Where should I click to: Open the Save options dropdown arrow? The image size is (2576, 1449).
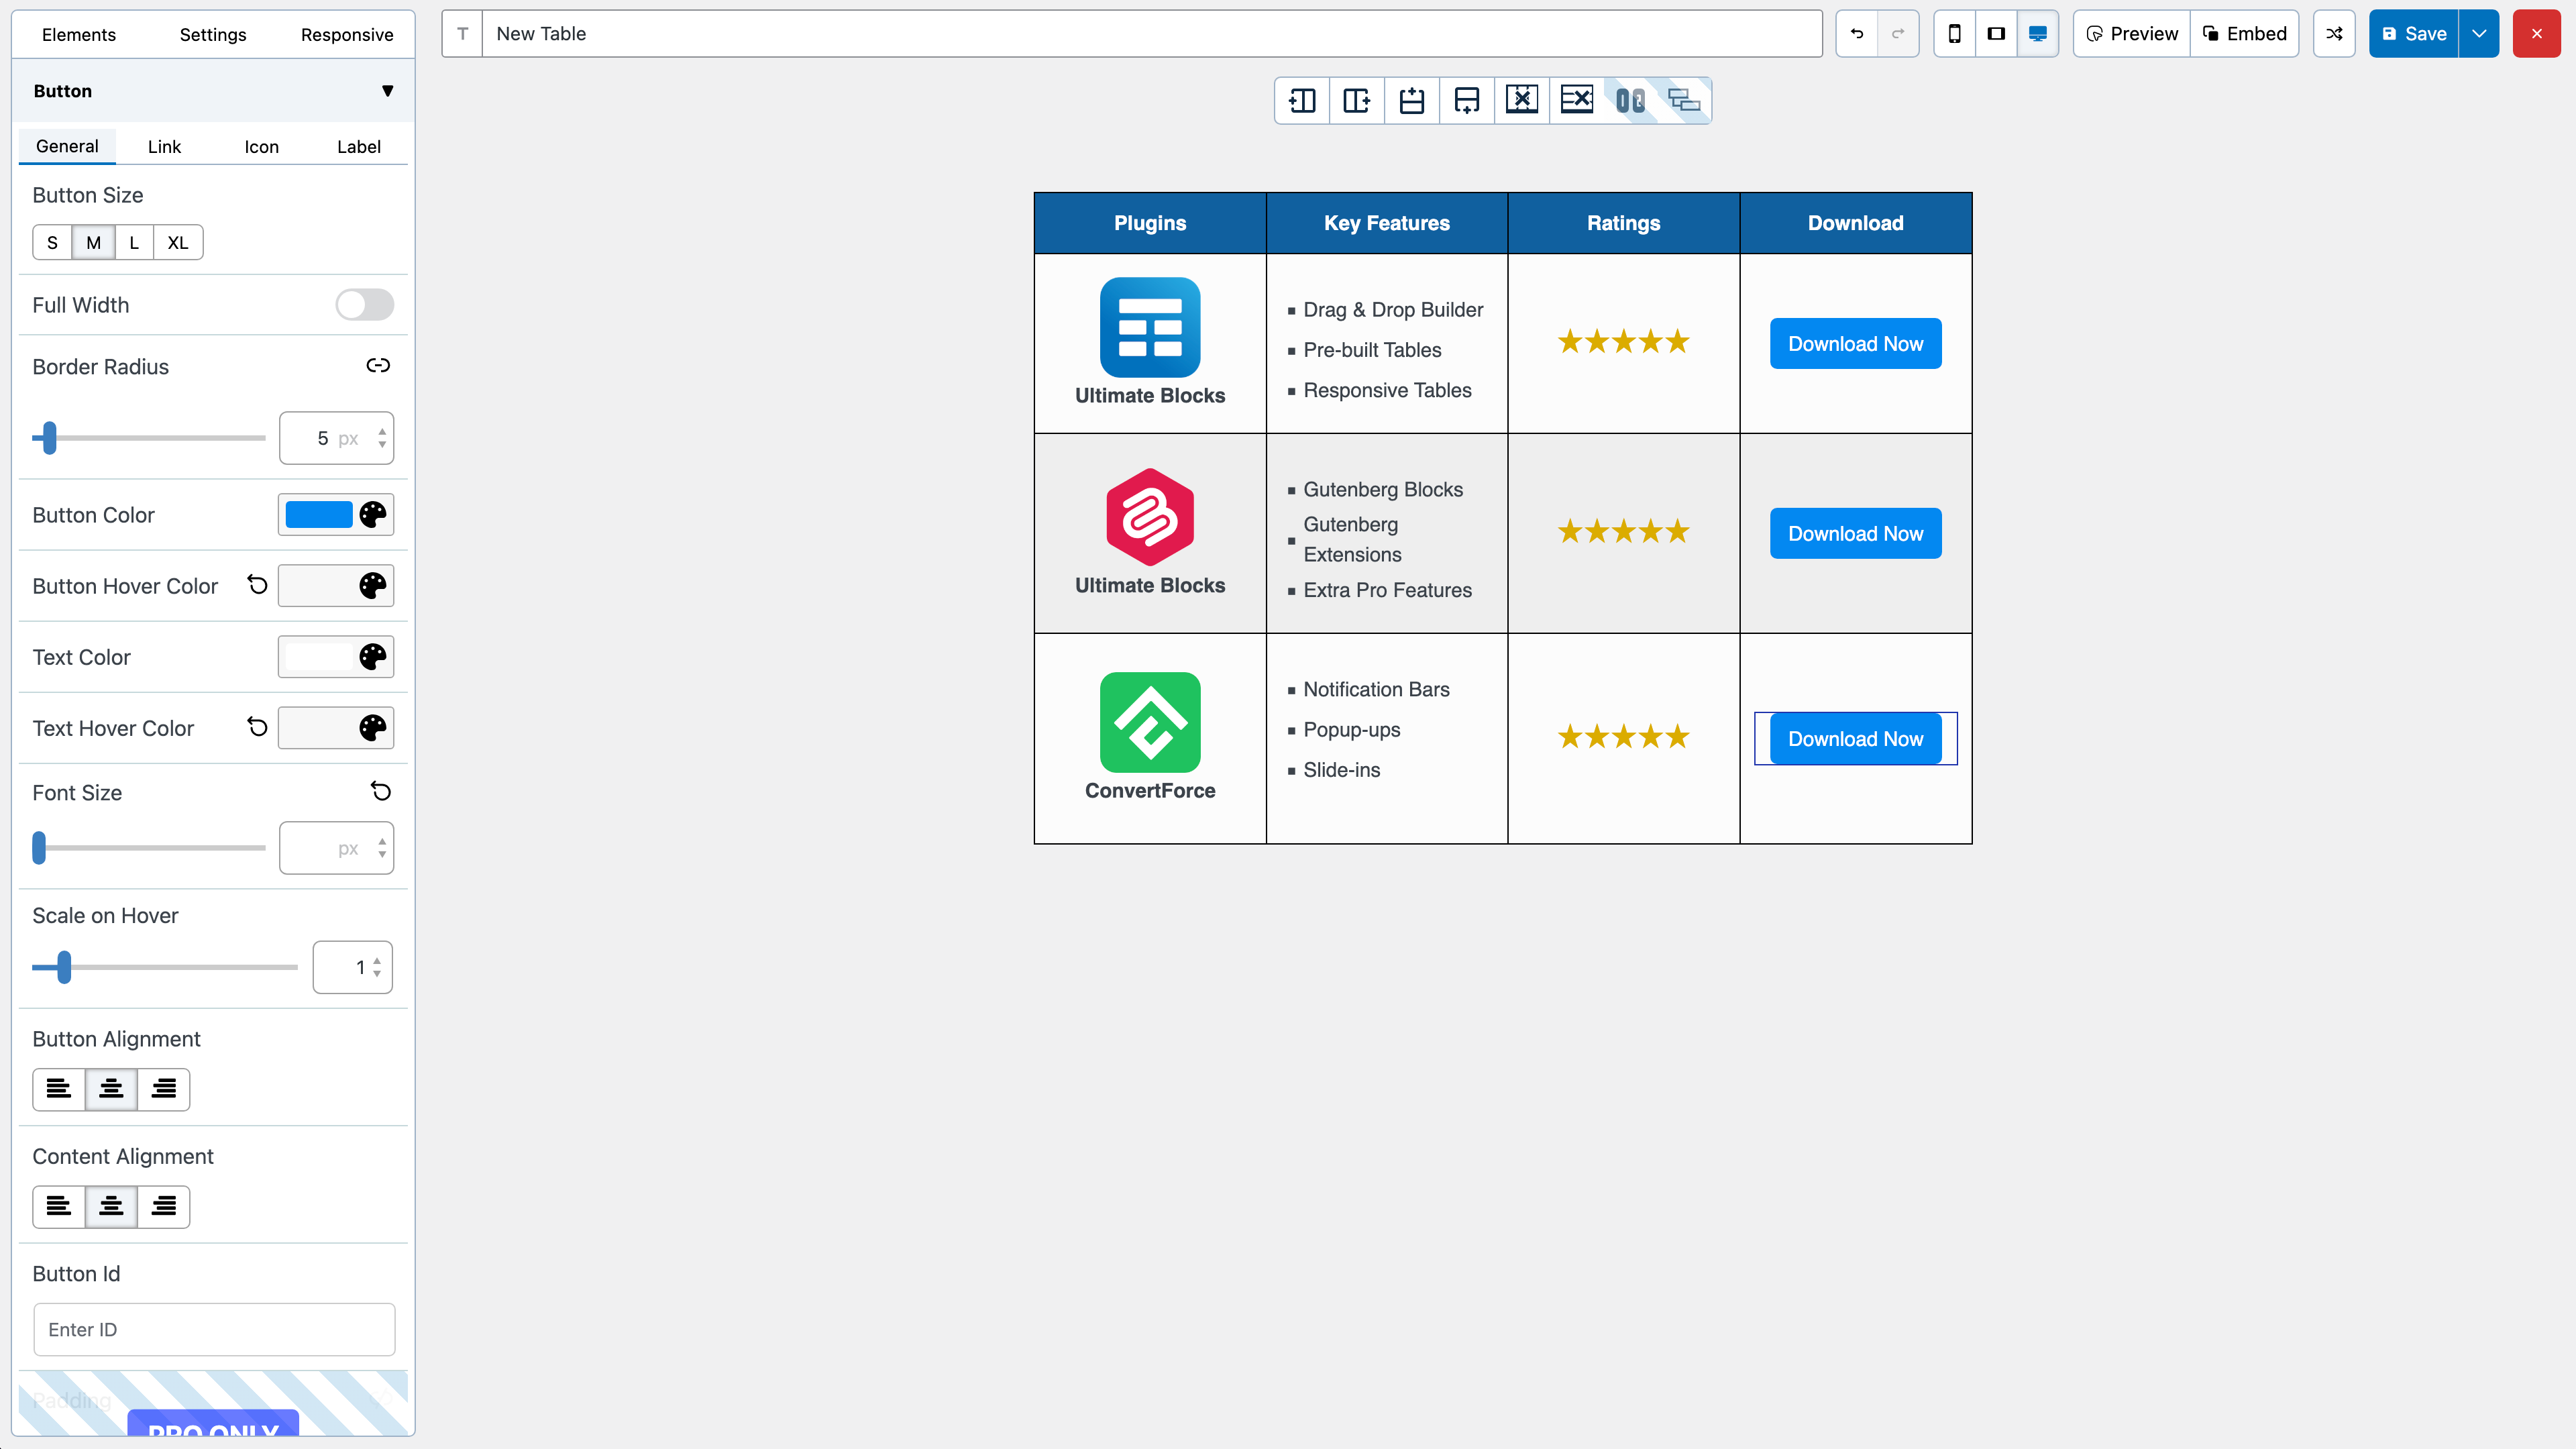(2479, 34)
